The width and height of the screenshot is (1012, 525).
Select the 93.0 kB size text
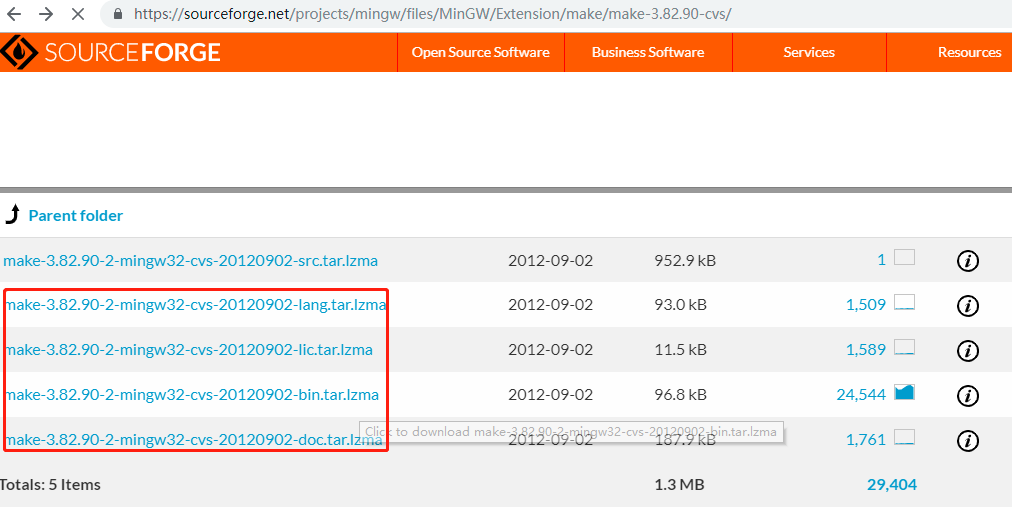(680, 304)
